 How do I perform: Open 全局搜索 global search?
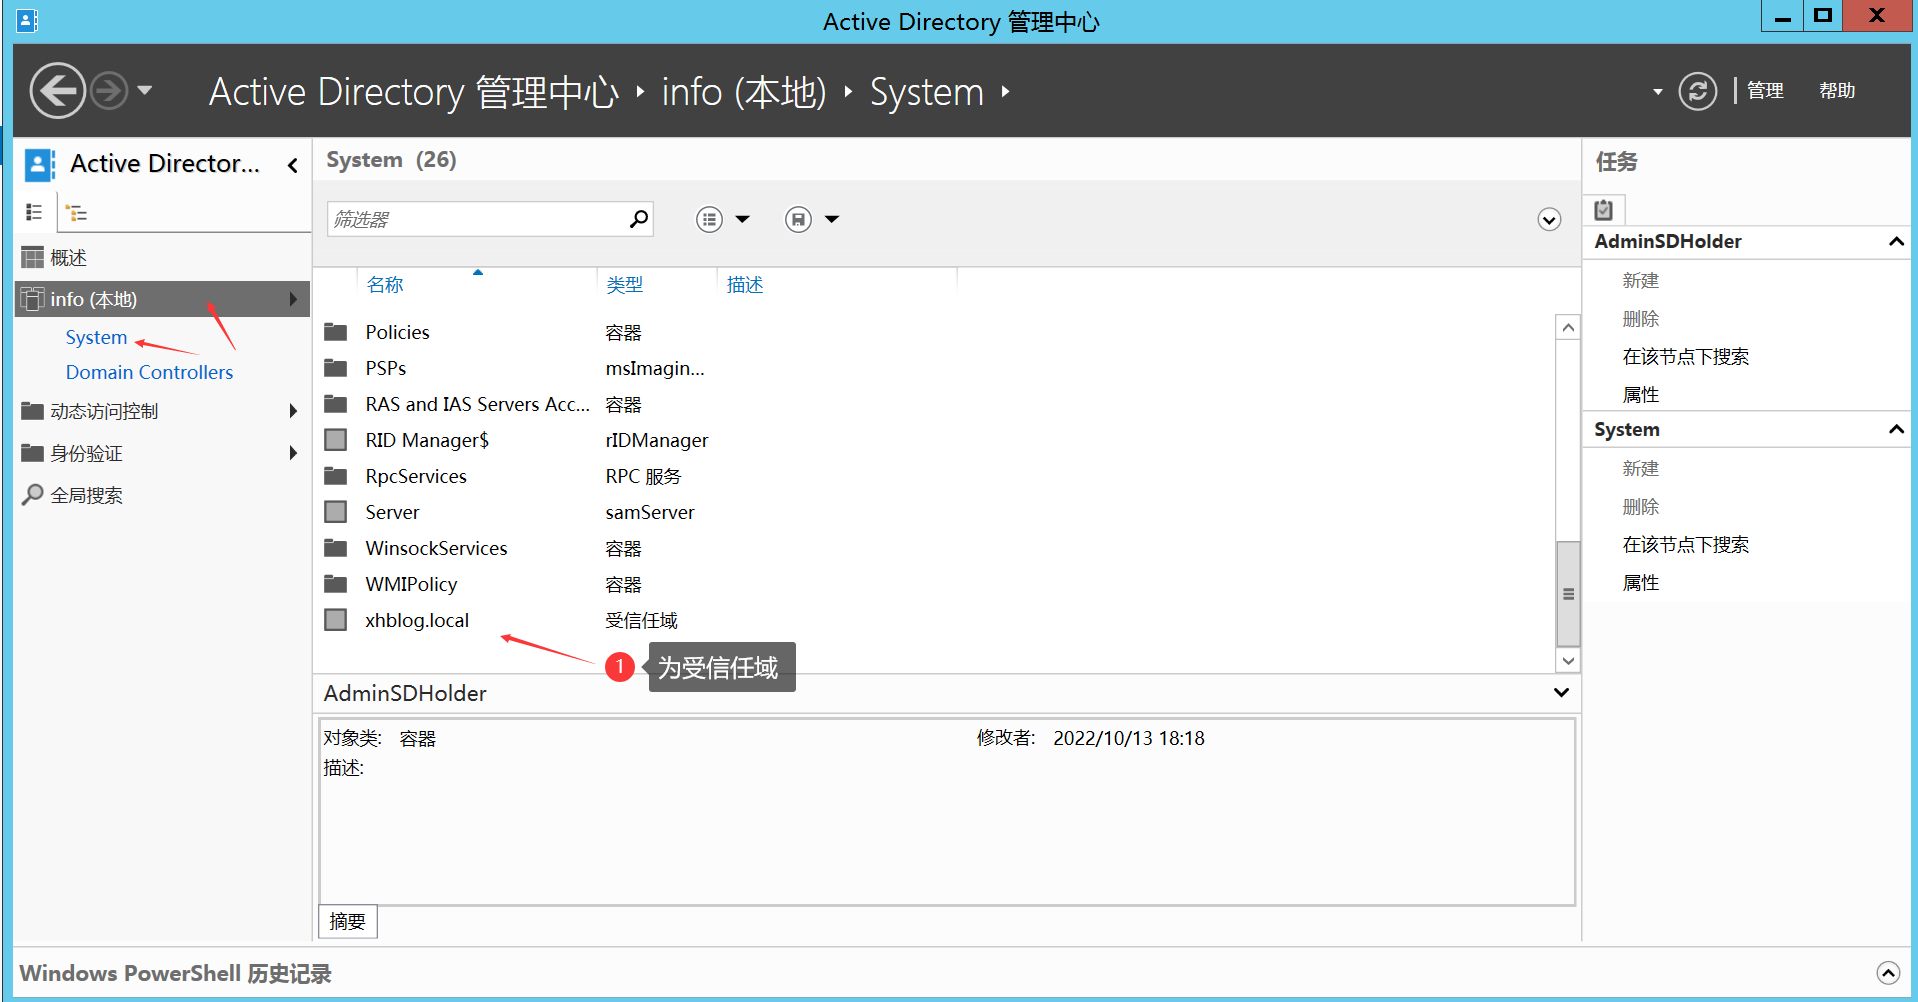click(x=86, y=495)
